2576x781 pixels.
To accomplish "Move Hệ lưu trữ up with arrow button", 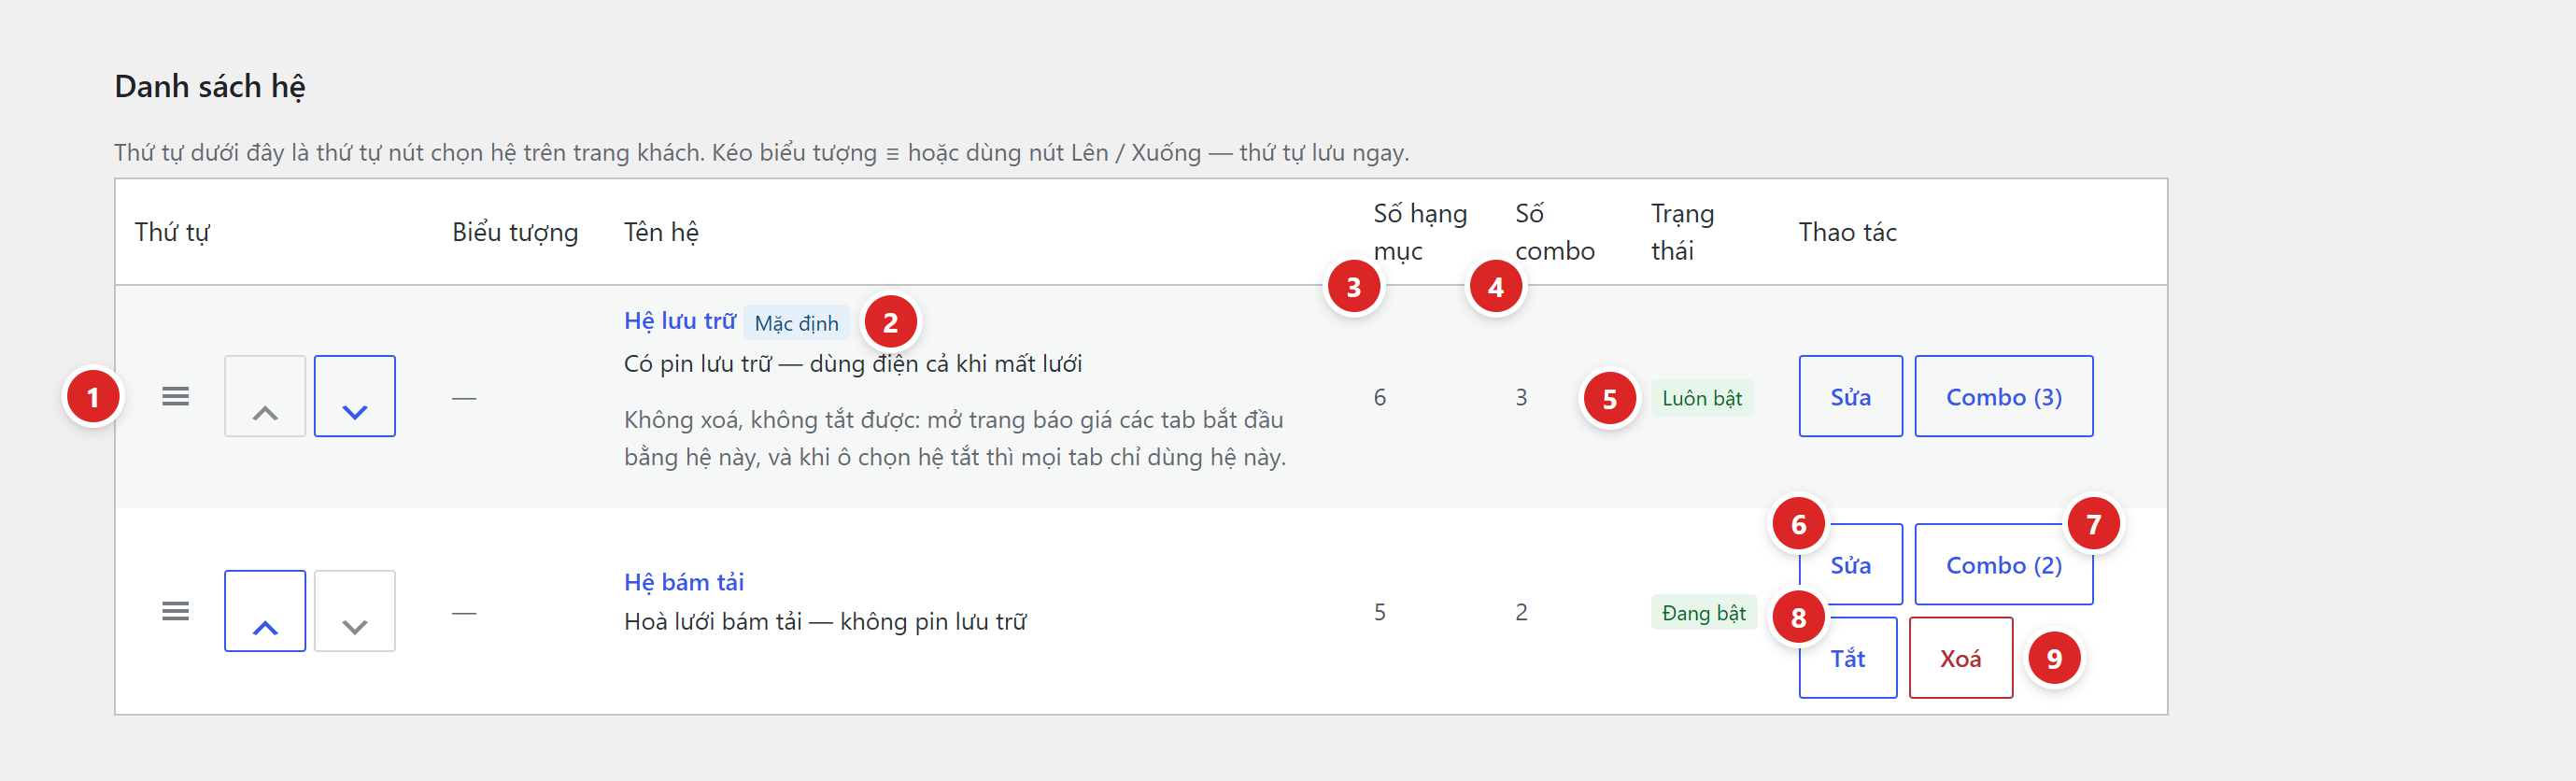I will 265,396.
